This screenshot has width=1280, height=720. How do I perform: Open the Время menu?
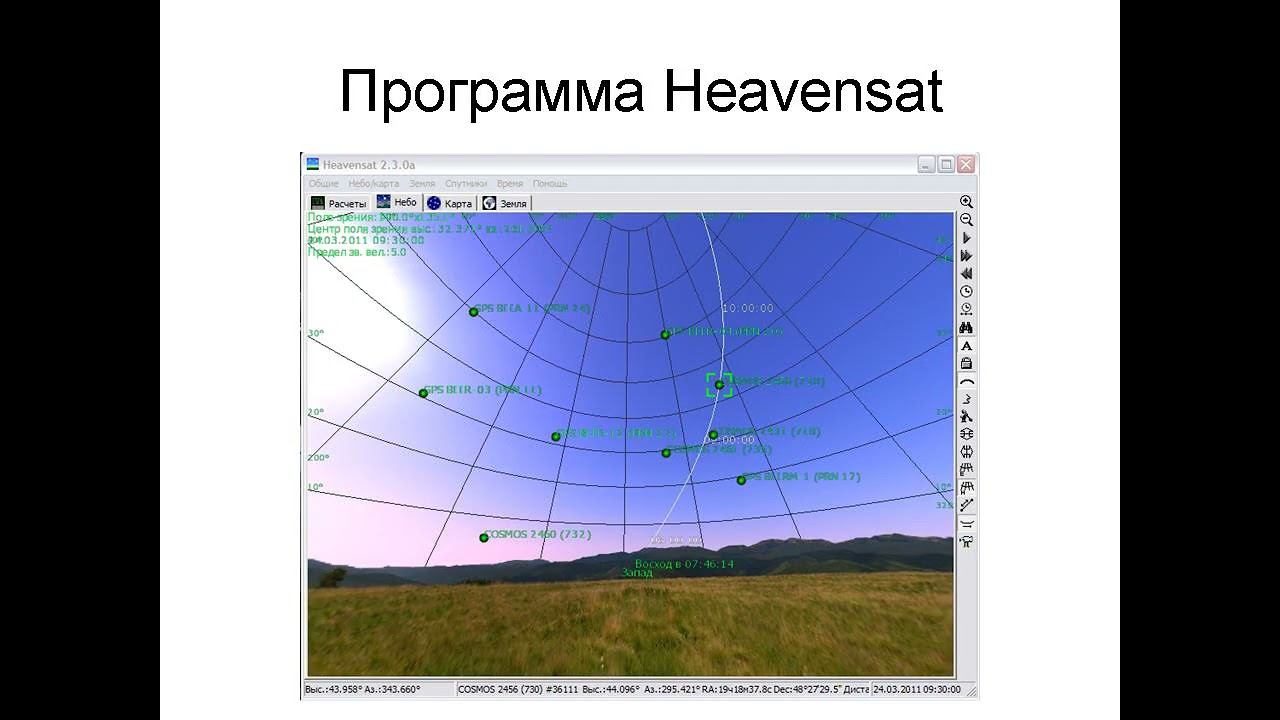510,183
